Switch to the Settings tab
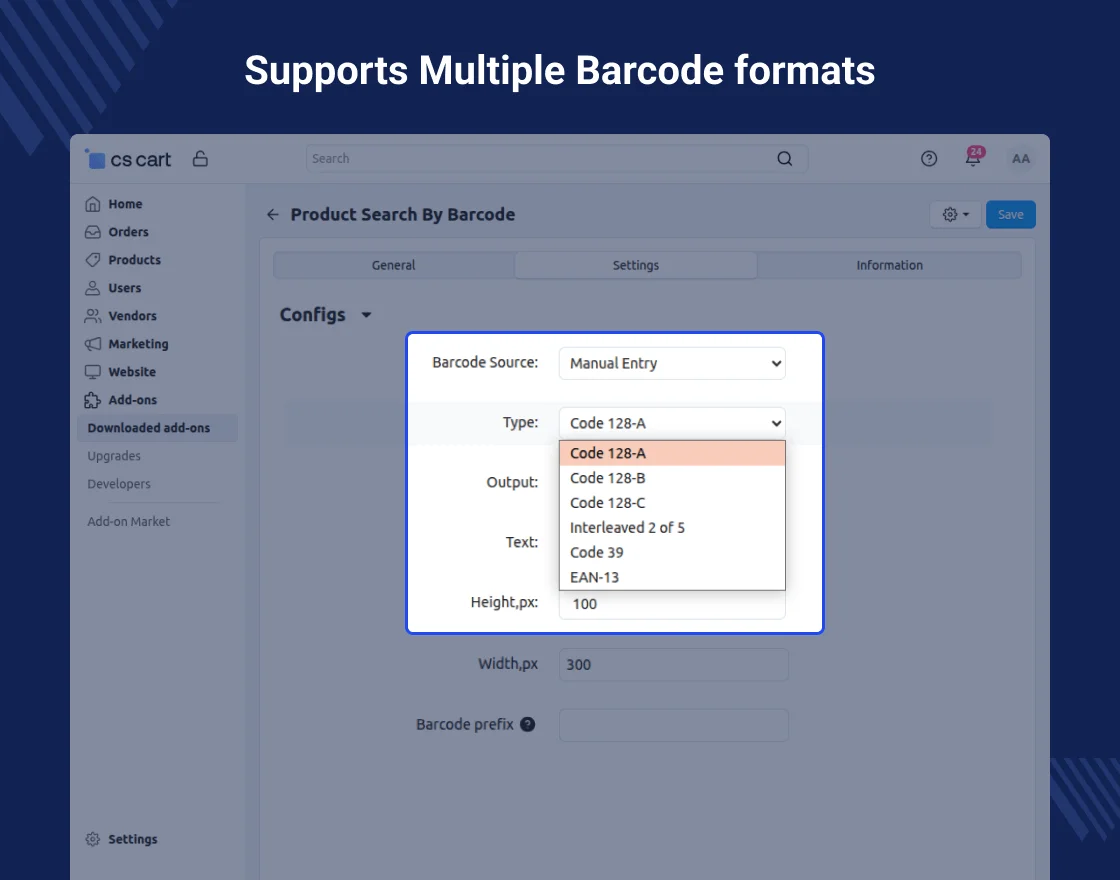 (x=636, y=265)
